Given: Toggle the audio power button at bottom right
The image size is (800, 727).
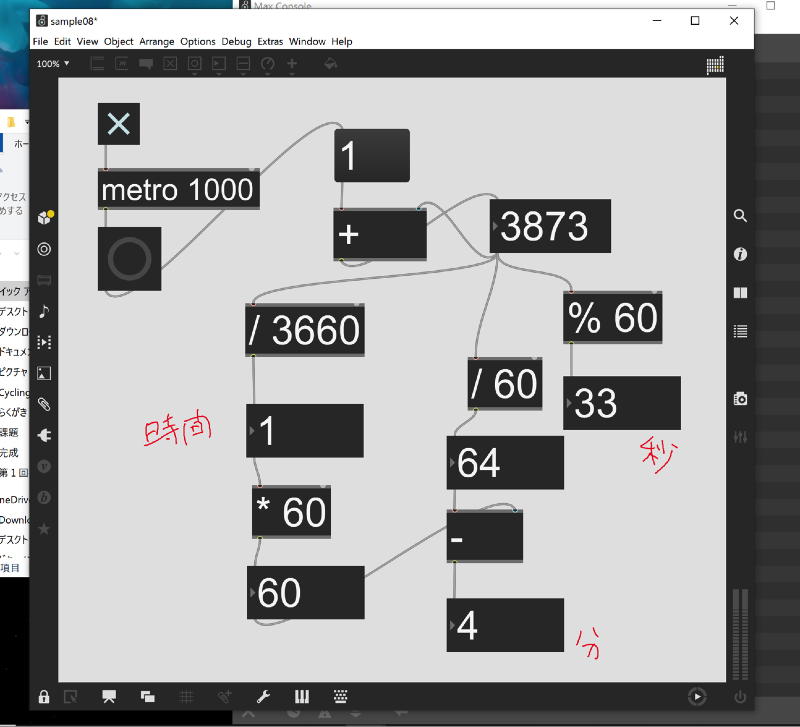Looking at the screenshot, I should pos(740,696).
